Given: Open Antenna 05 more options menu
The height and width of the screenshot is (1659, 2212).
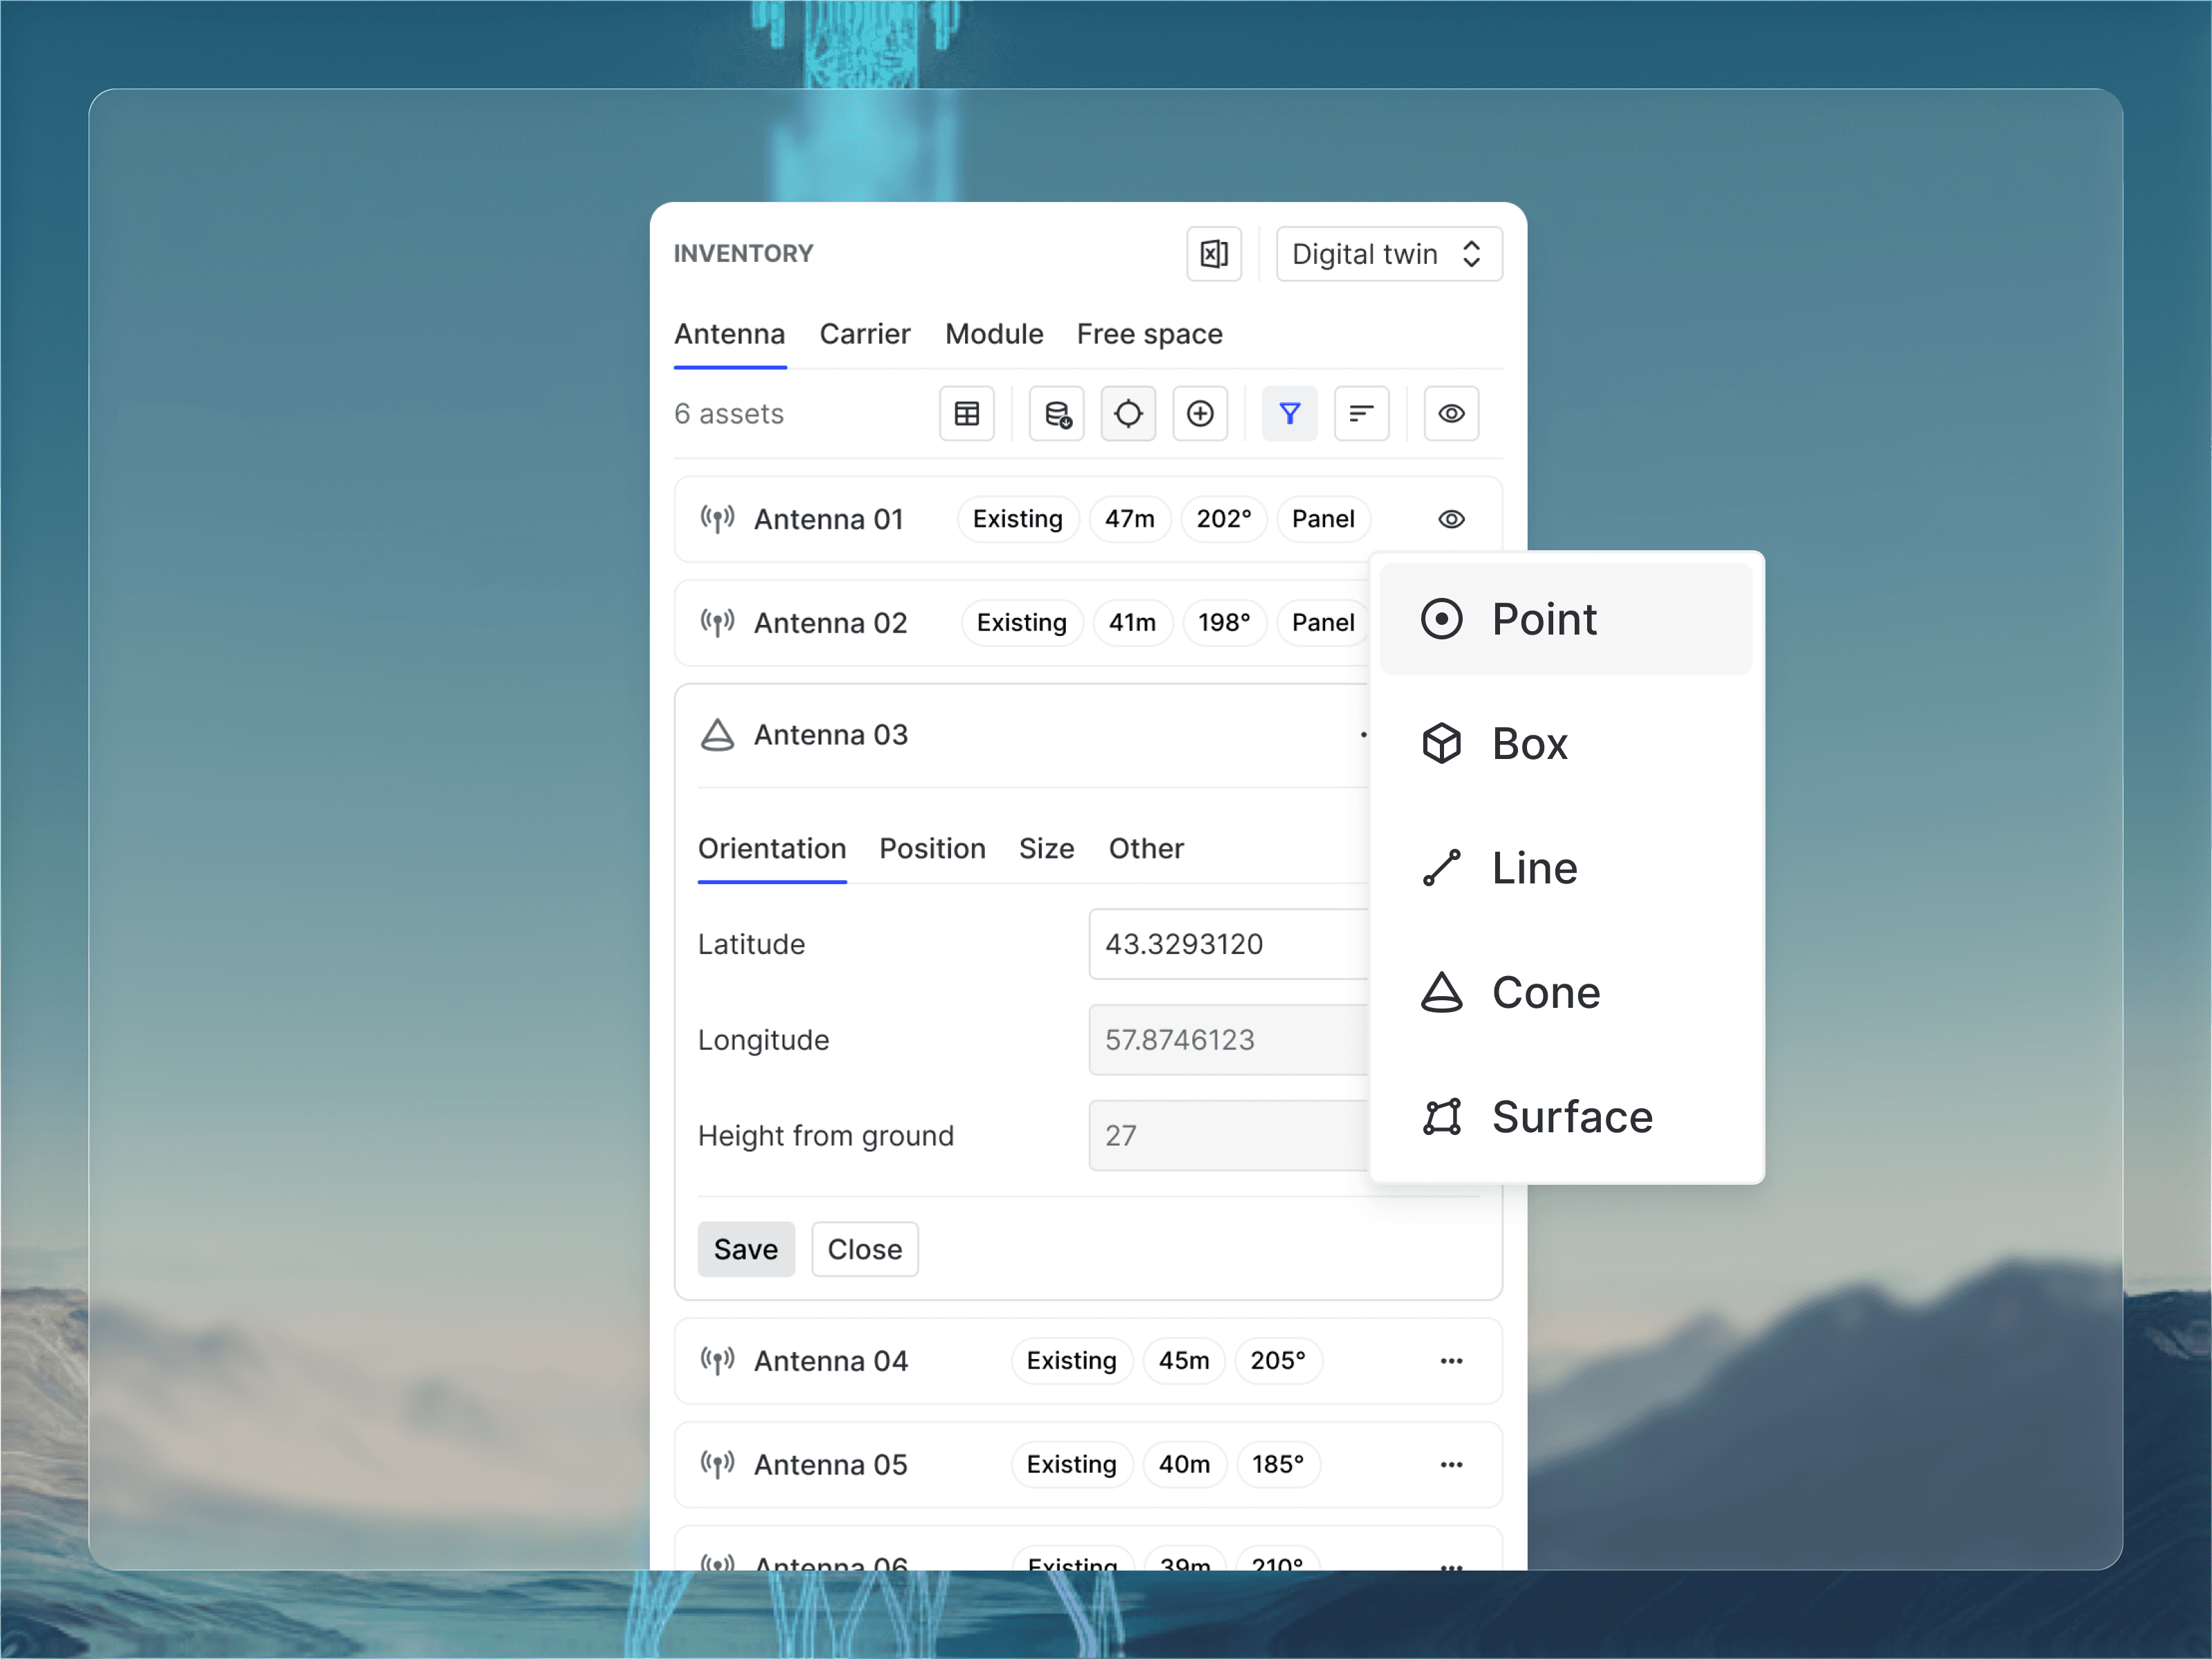Looking at the screenshot, I should pyautogui.click(x=1451, y=1465).
